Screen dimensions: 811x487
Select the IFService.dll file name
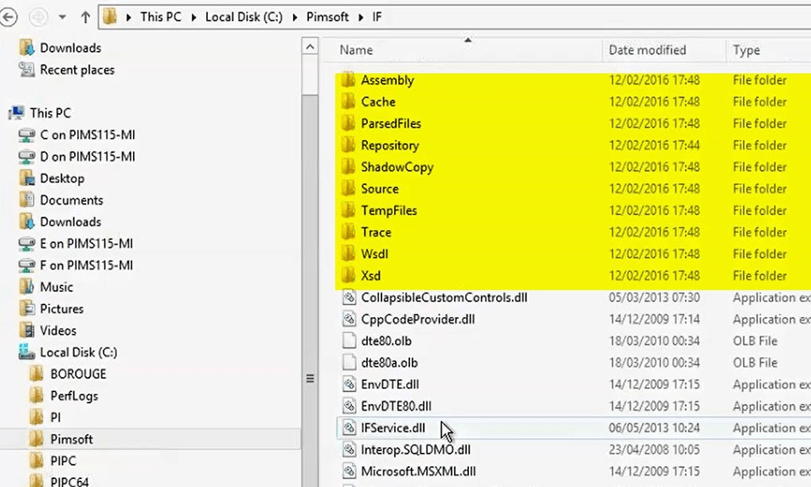(393, 428)
